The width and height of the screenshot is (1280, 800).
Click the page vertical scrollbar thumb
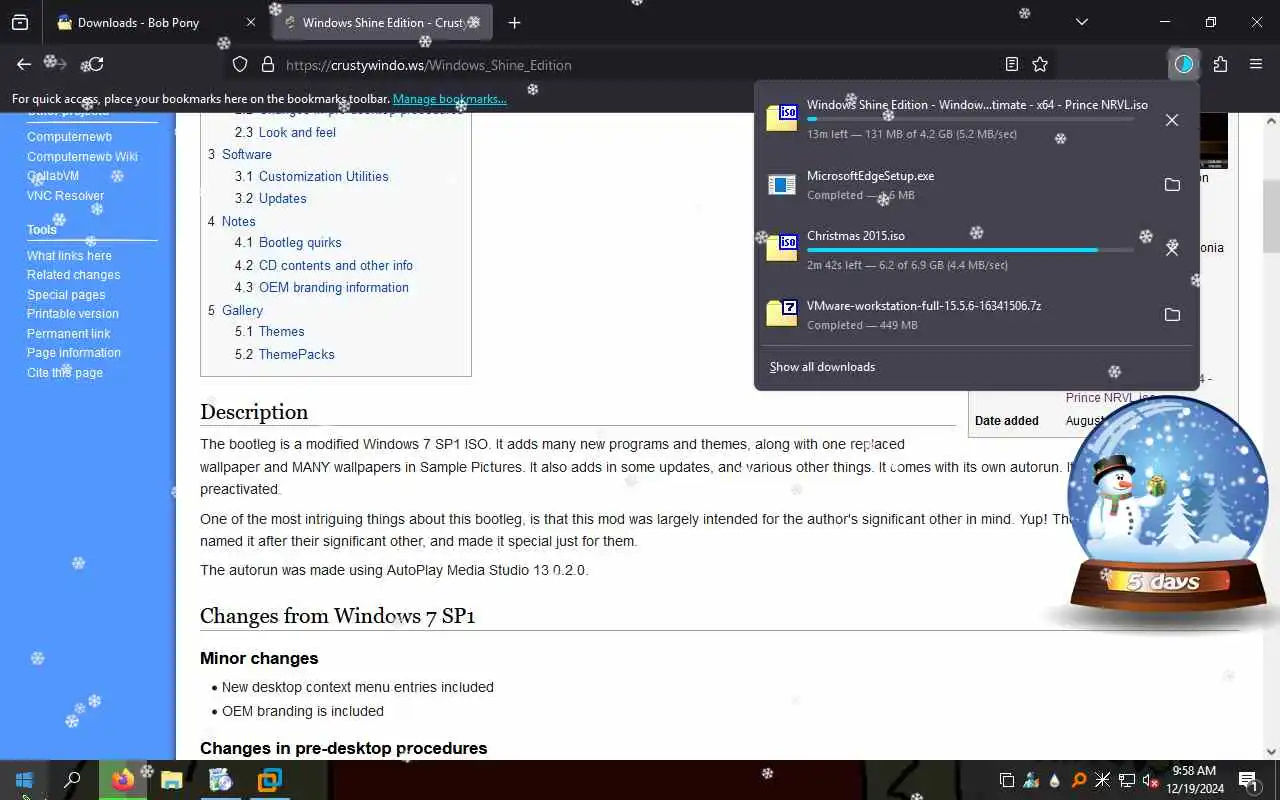tap(1271, 216)
